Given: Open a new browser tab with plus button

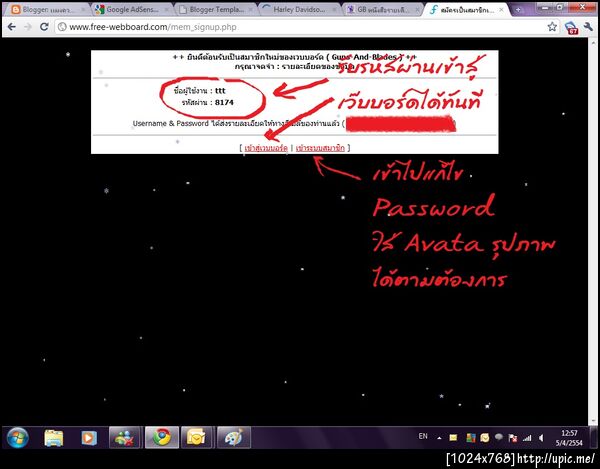Looking at the screenshot, I should (518, 10).
